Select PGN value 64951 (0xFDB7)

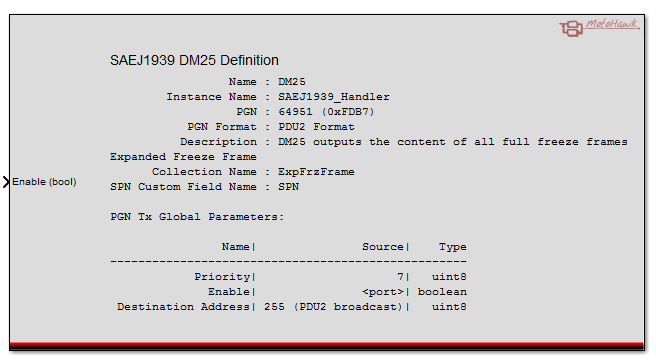[x=326, y=112]
